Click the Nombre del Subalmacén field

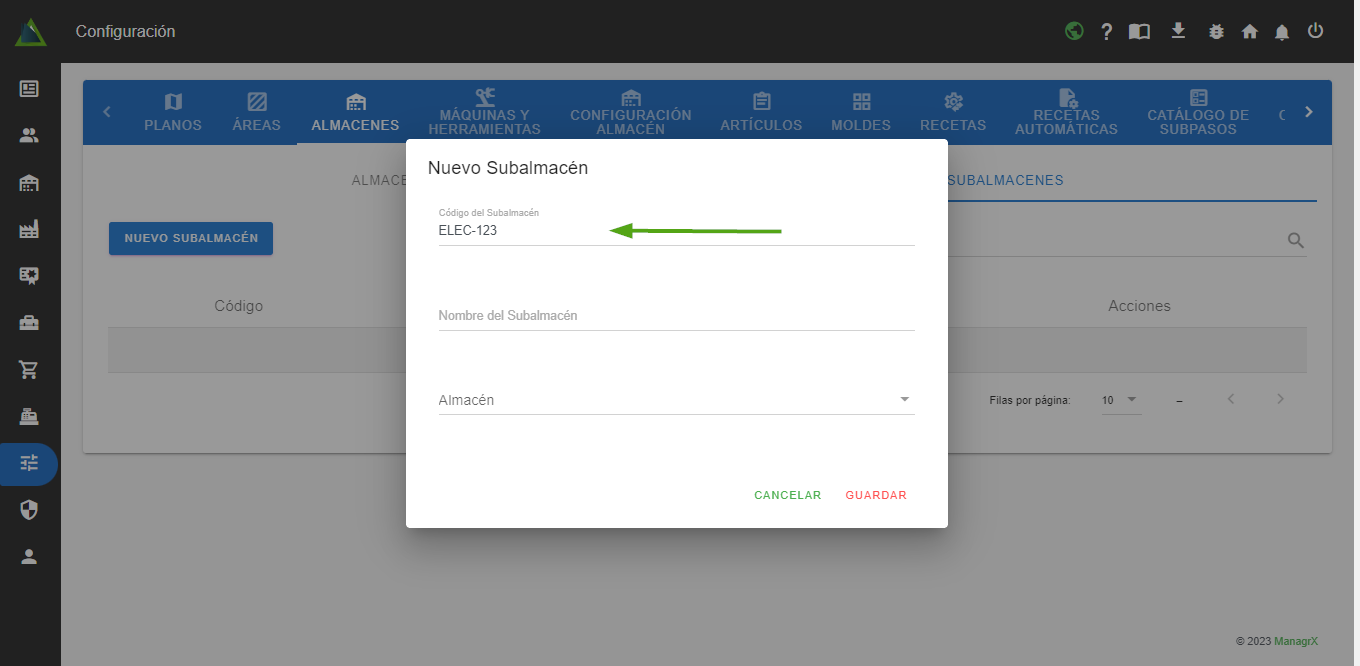(676, 315)
